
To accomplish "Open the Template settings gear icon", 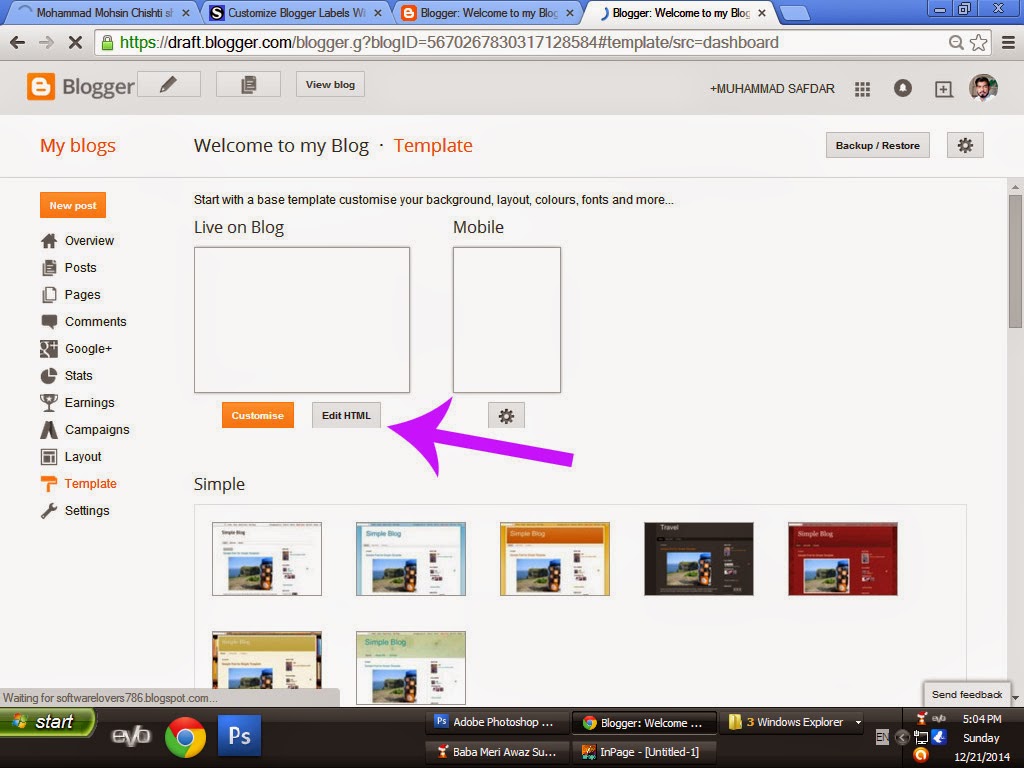I will (964, 145).
